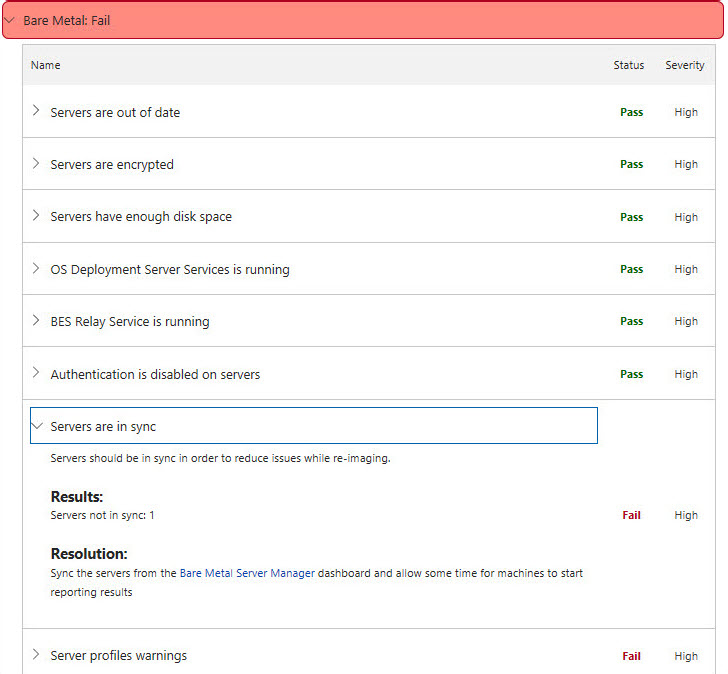The width and height of the screenshot is (728, 674).
Task: Click High severity for BES Relay Service
Action: [x=686, y=321]
